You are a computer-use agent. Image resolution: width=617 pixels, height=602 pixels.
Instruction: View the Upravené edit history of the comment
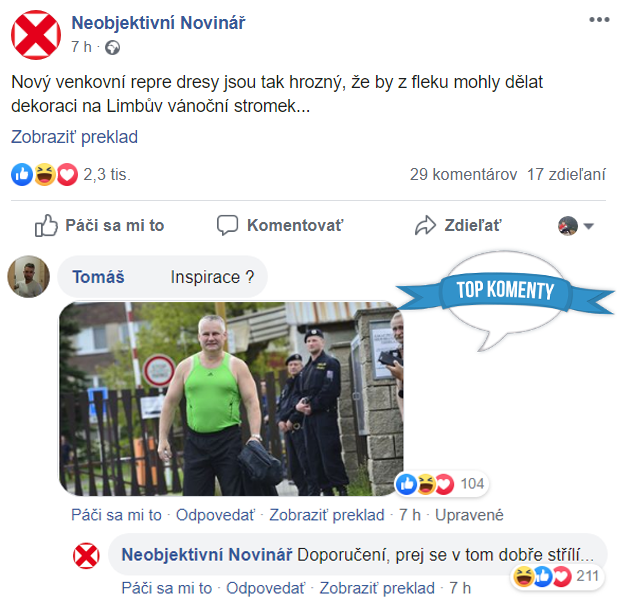pyautogui.click(x=469, y=515)
